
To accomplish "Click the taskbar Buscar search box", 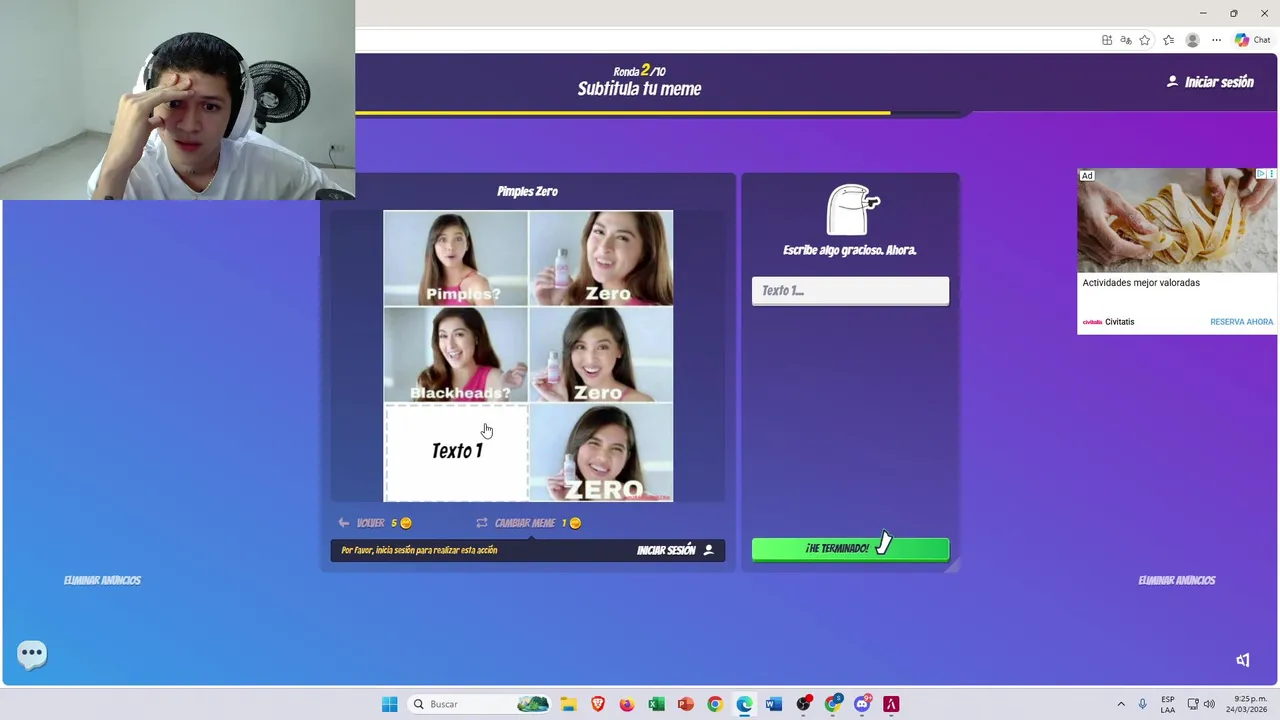I will [x=480, y=704].
